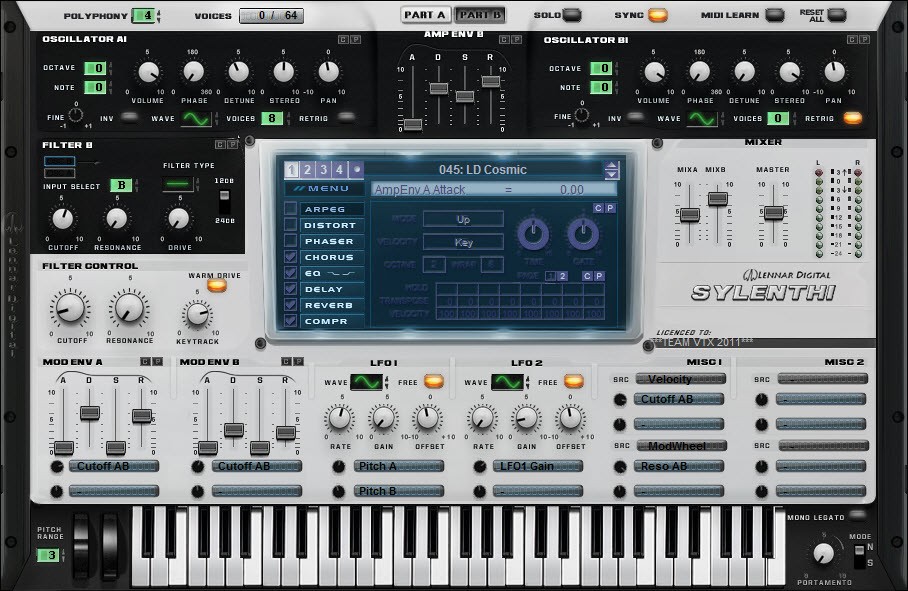Click the 045: LD Cosmic preset name
Viewport: 908px width, 591px height.
482,170
